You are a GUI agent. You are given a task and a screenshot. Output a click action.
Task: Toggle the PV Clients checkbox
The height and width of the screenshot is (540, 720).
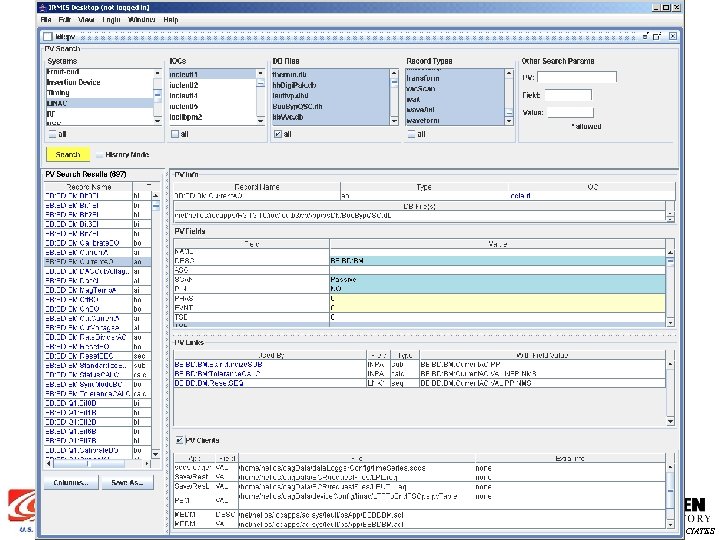(179, 440)
